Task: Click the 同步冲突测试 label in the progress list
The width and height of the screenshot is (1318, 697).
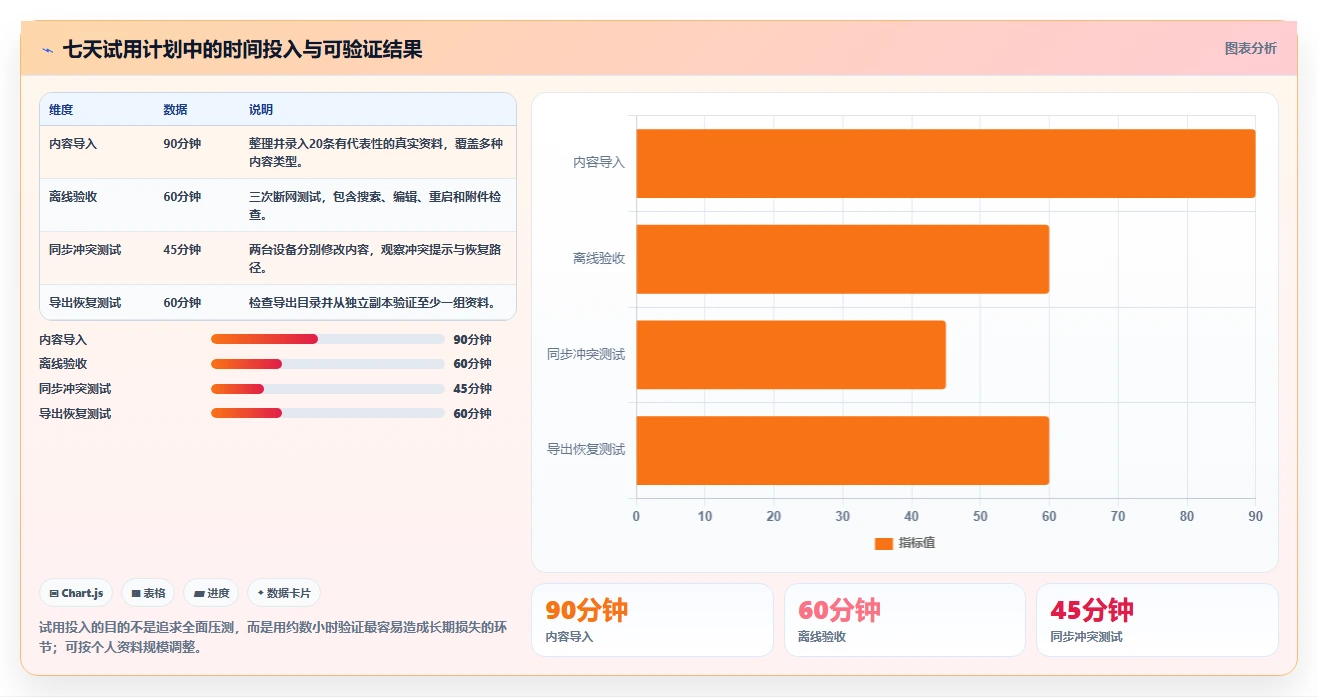Action: click(x=75, y=389)
